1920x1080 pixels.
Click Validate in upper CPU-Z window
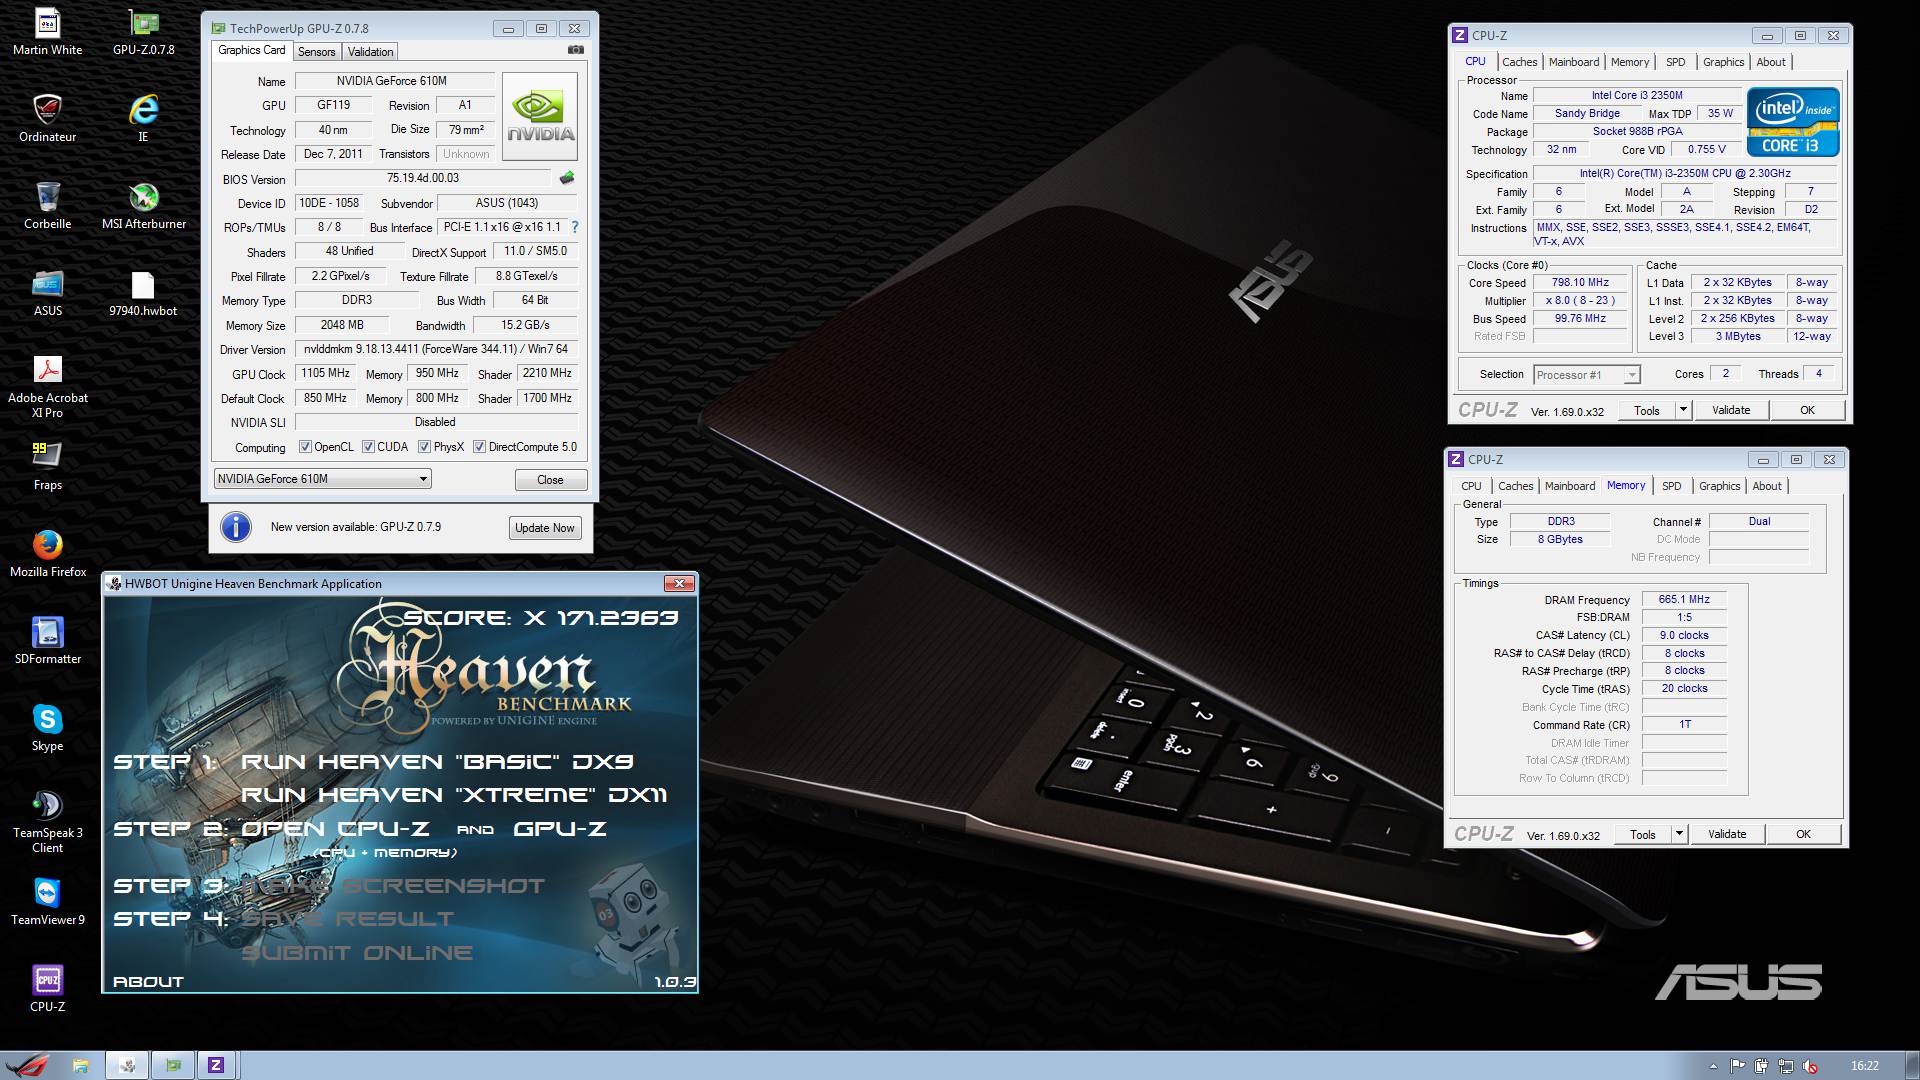point(1731,410)
